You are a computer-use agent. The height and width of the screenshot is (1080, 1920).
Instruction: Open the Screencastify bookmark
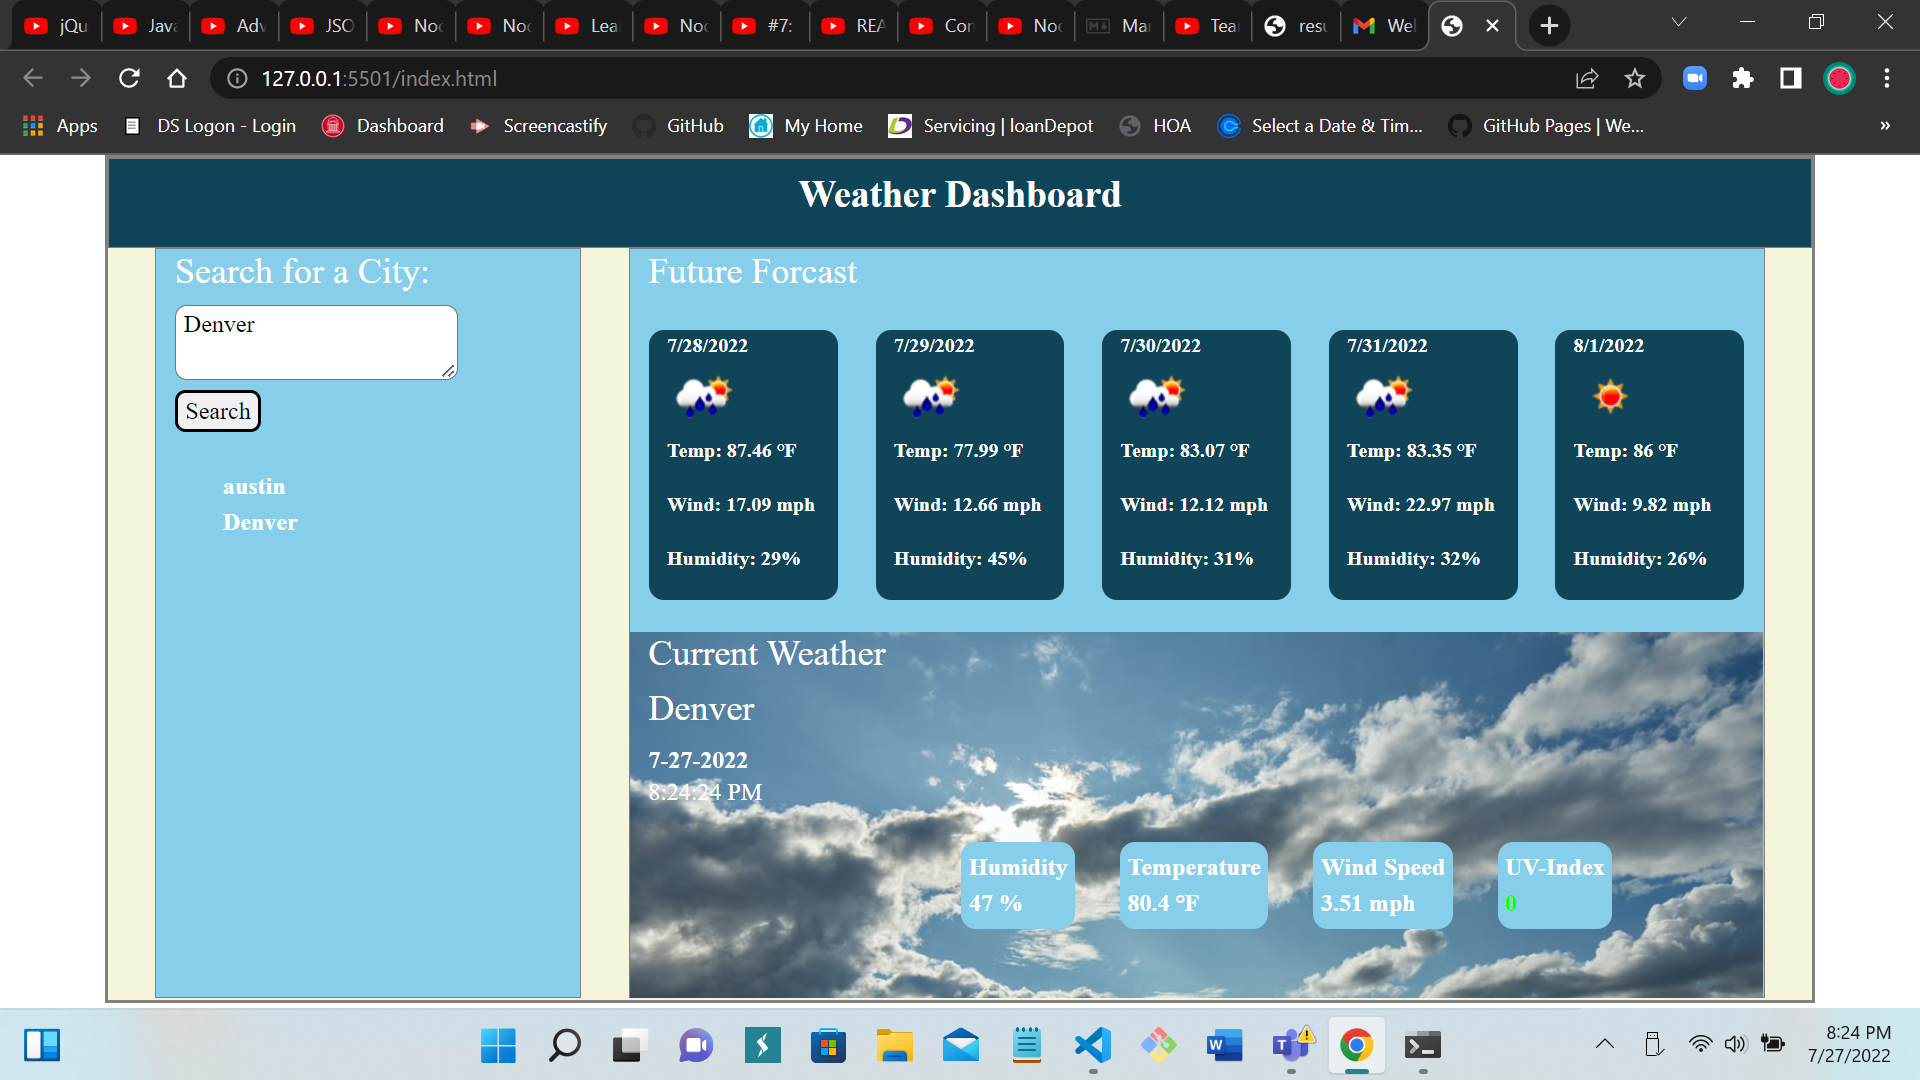(537, 126)
